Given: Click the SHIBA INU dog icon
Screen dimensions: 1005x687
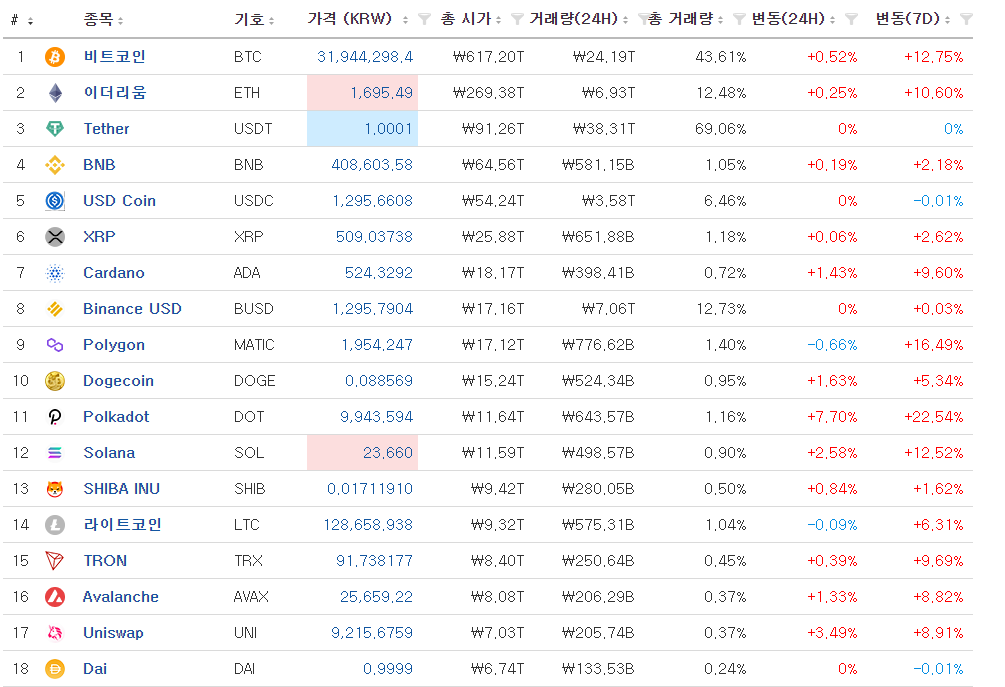Looking at the screenshot, I should (55, 488).
